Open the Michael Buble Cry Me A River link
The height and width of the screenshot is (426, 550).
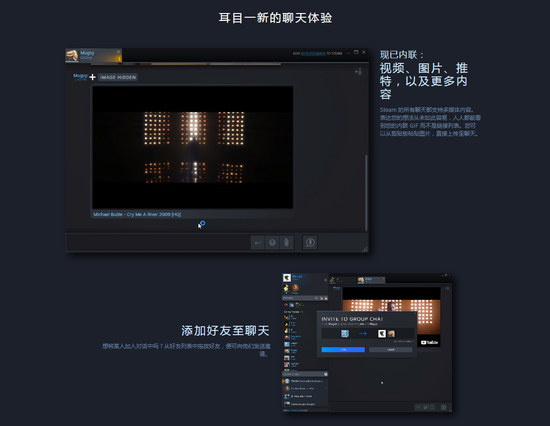click(x=137, y=214)
